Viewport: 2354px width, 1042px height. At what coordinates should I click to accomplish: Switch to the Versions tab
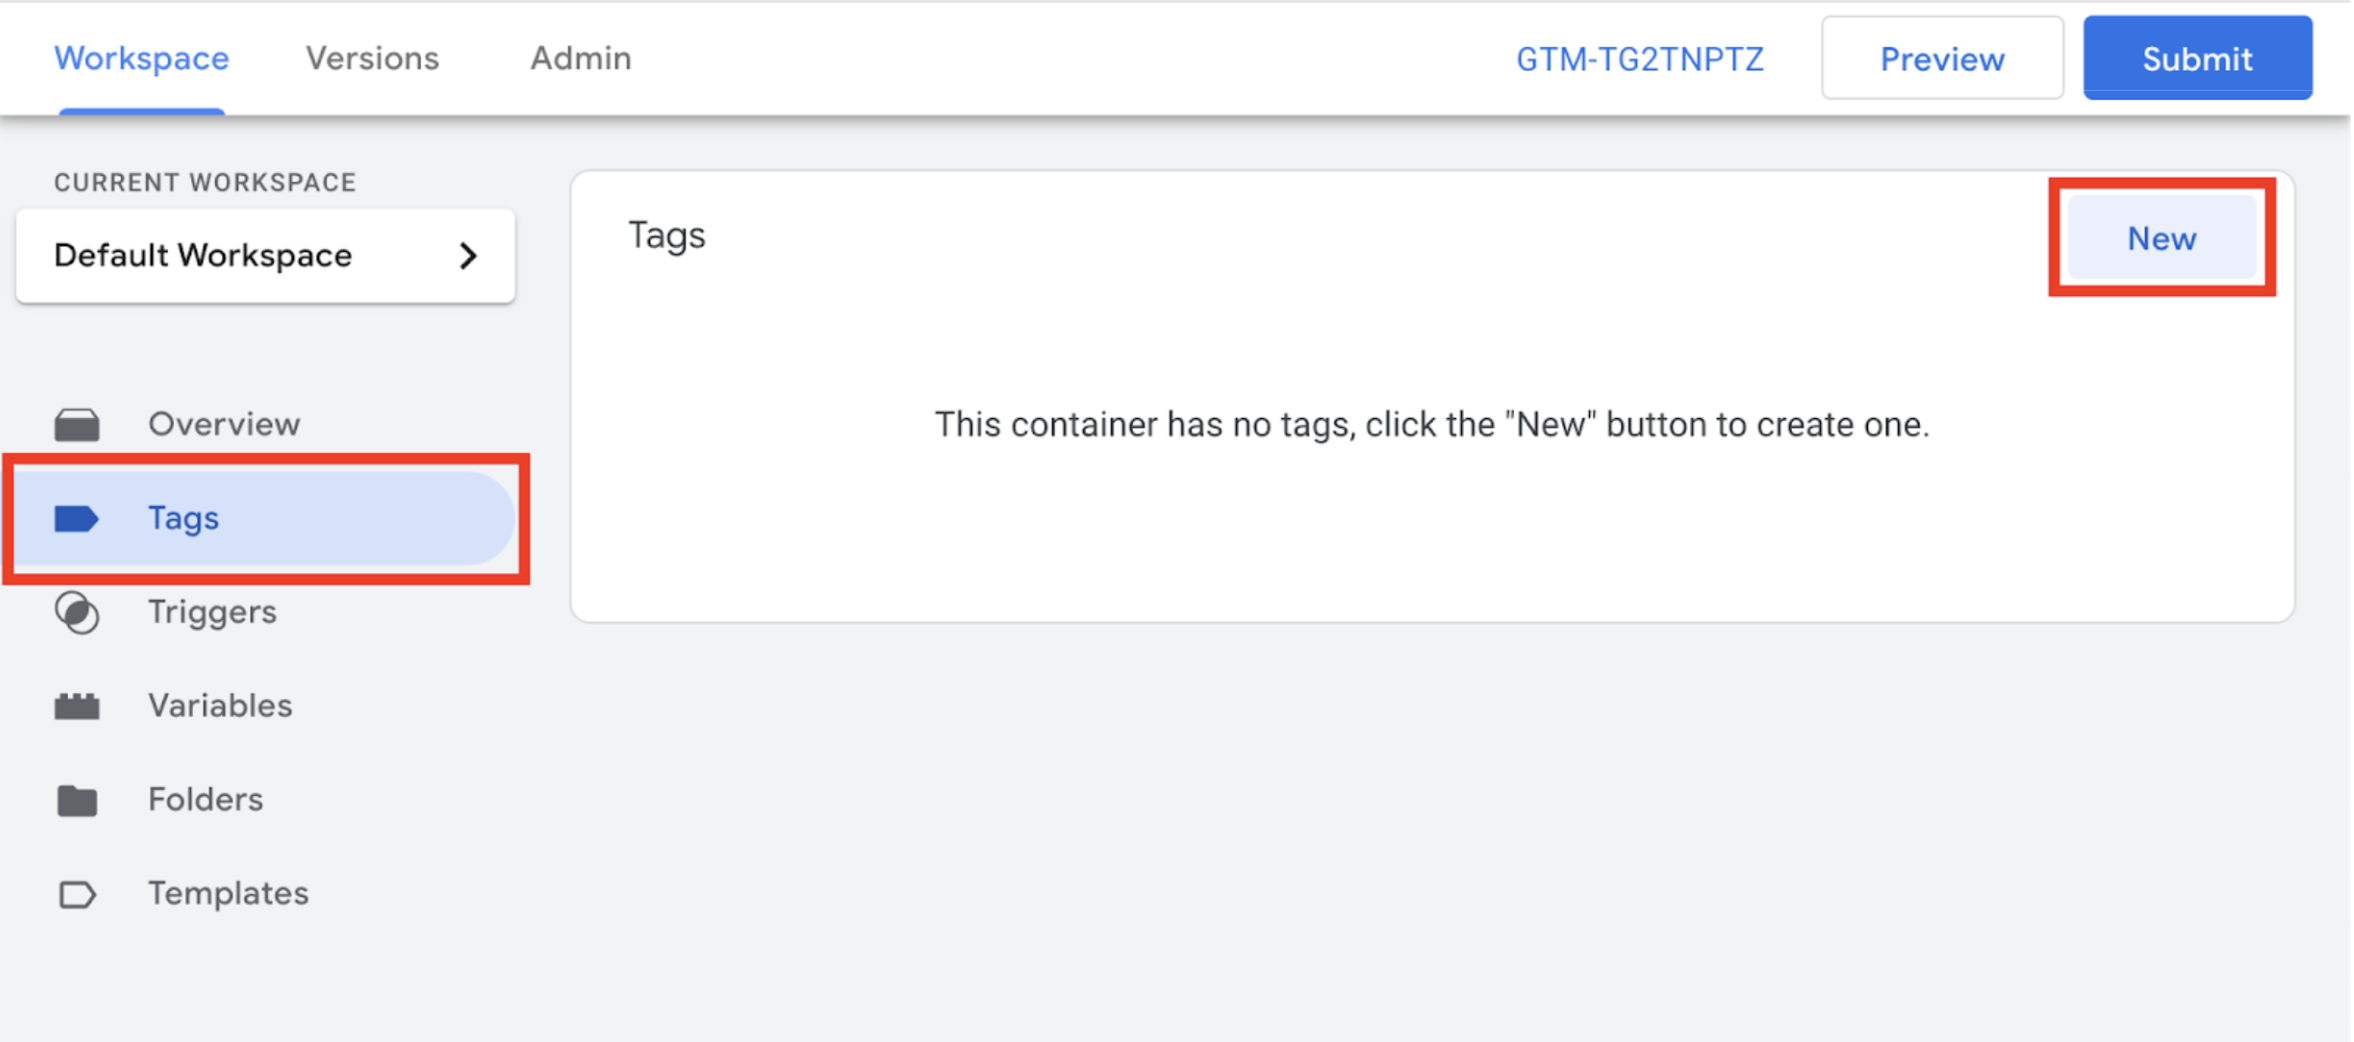(x=372, y=58)
